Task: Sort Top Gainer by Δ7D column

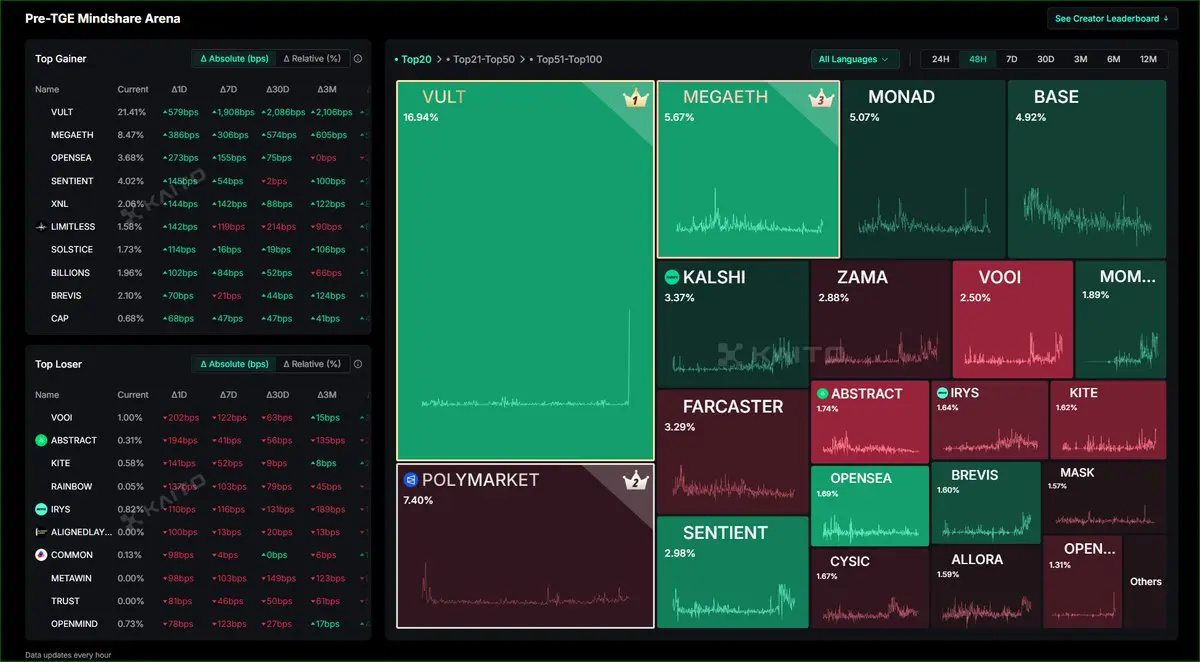Action: pyautogui.click(x=228, y=89)
